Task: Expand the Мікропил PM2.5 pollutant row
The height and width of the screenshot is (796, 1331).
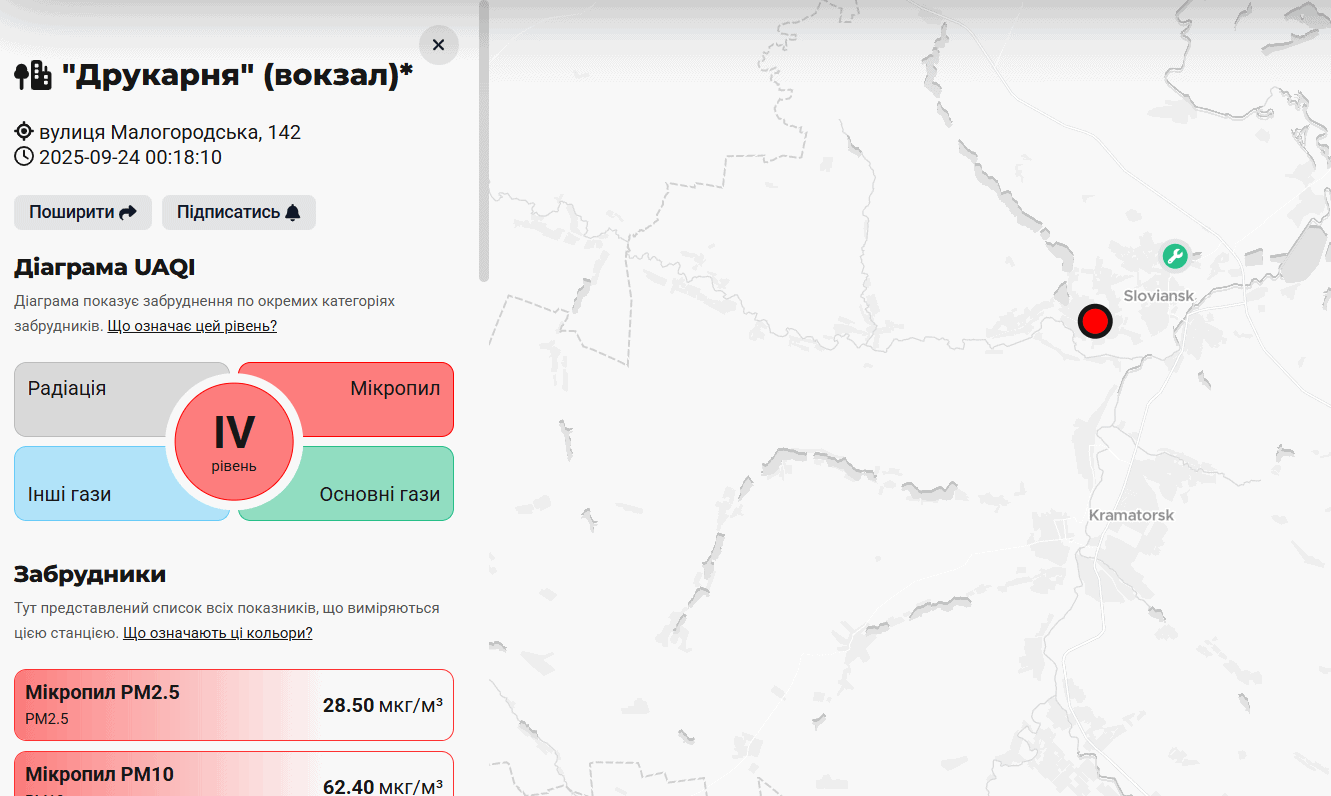Action: point(234,705)
